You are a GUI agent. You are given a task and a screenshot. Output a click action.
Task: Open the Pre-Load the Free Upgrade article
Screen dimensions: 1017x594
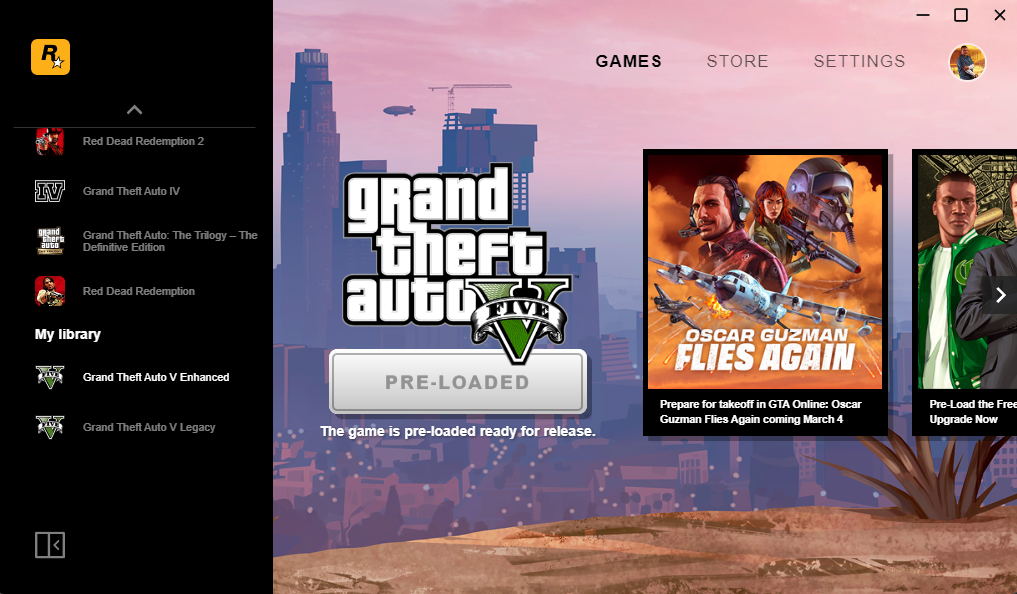pyautogui.click(x=972, y=412)
